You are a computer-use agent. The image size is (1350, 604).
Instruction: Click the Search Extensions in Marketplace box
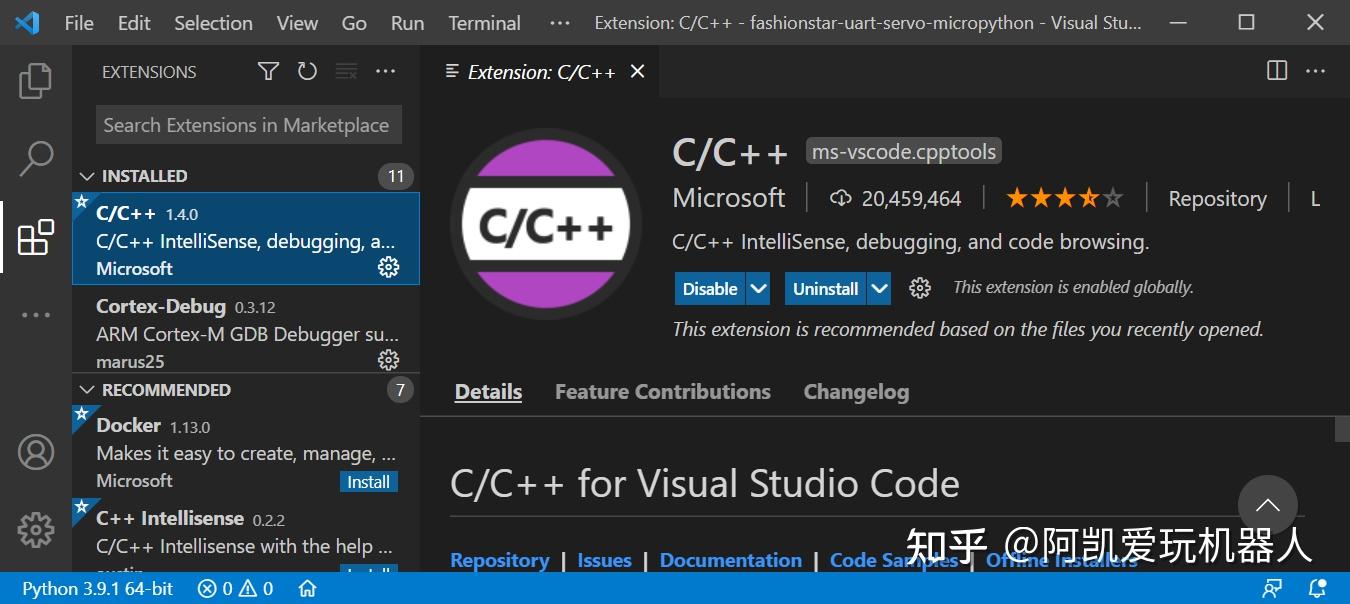247,124
